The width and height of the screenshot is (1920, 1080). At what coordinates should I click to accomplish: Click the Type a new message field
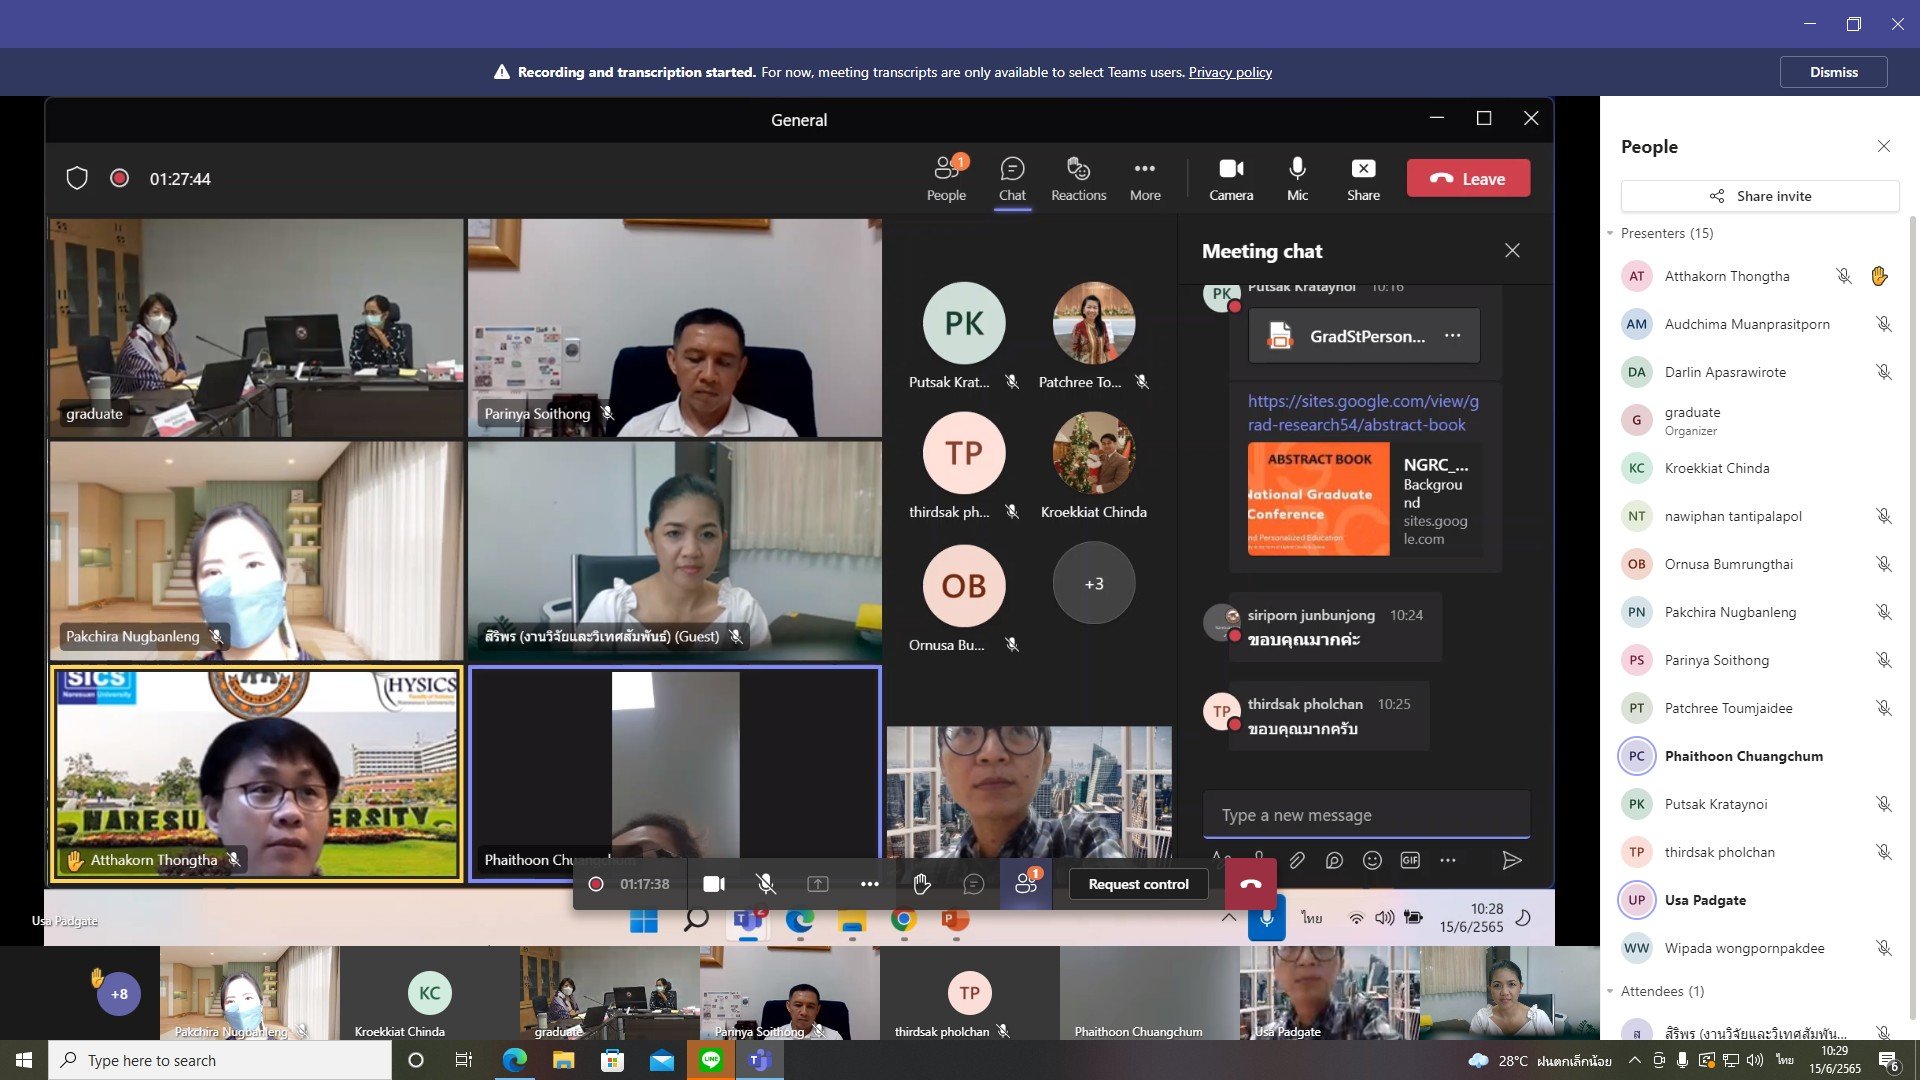(x=1366, y=815)
